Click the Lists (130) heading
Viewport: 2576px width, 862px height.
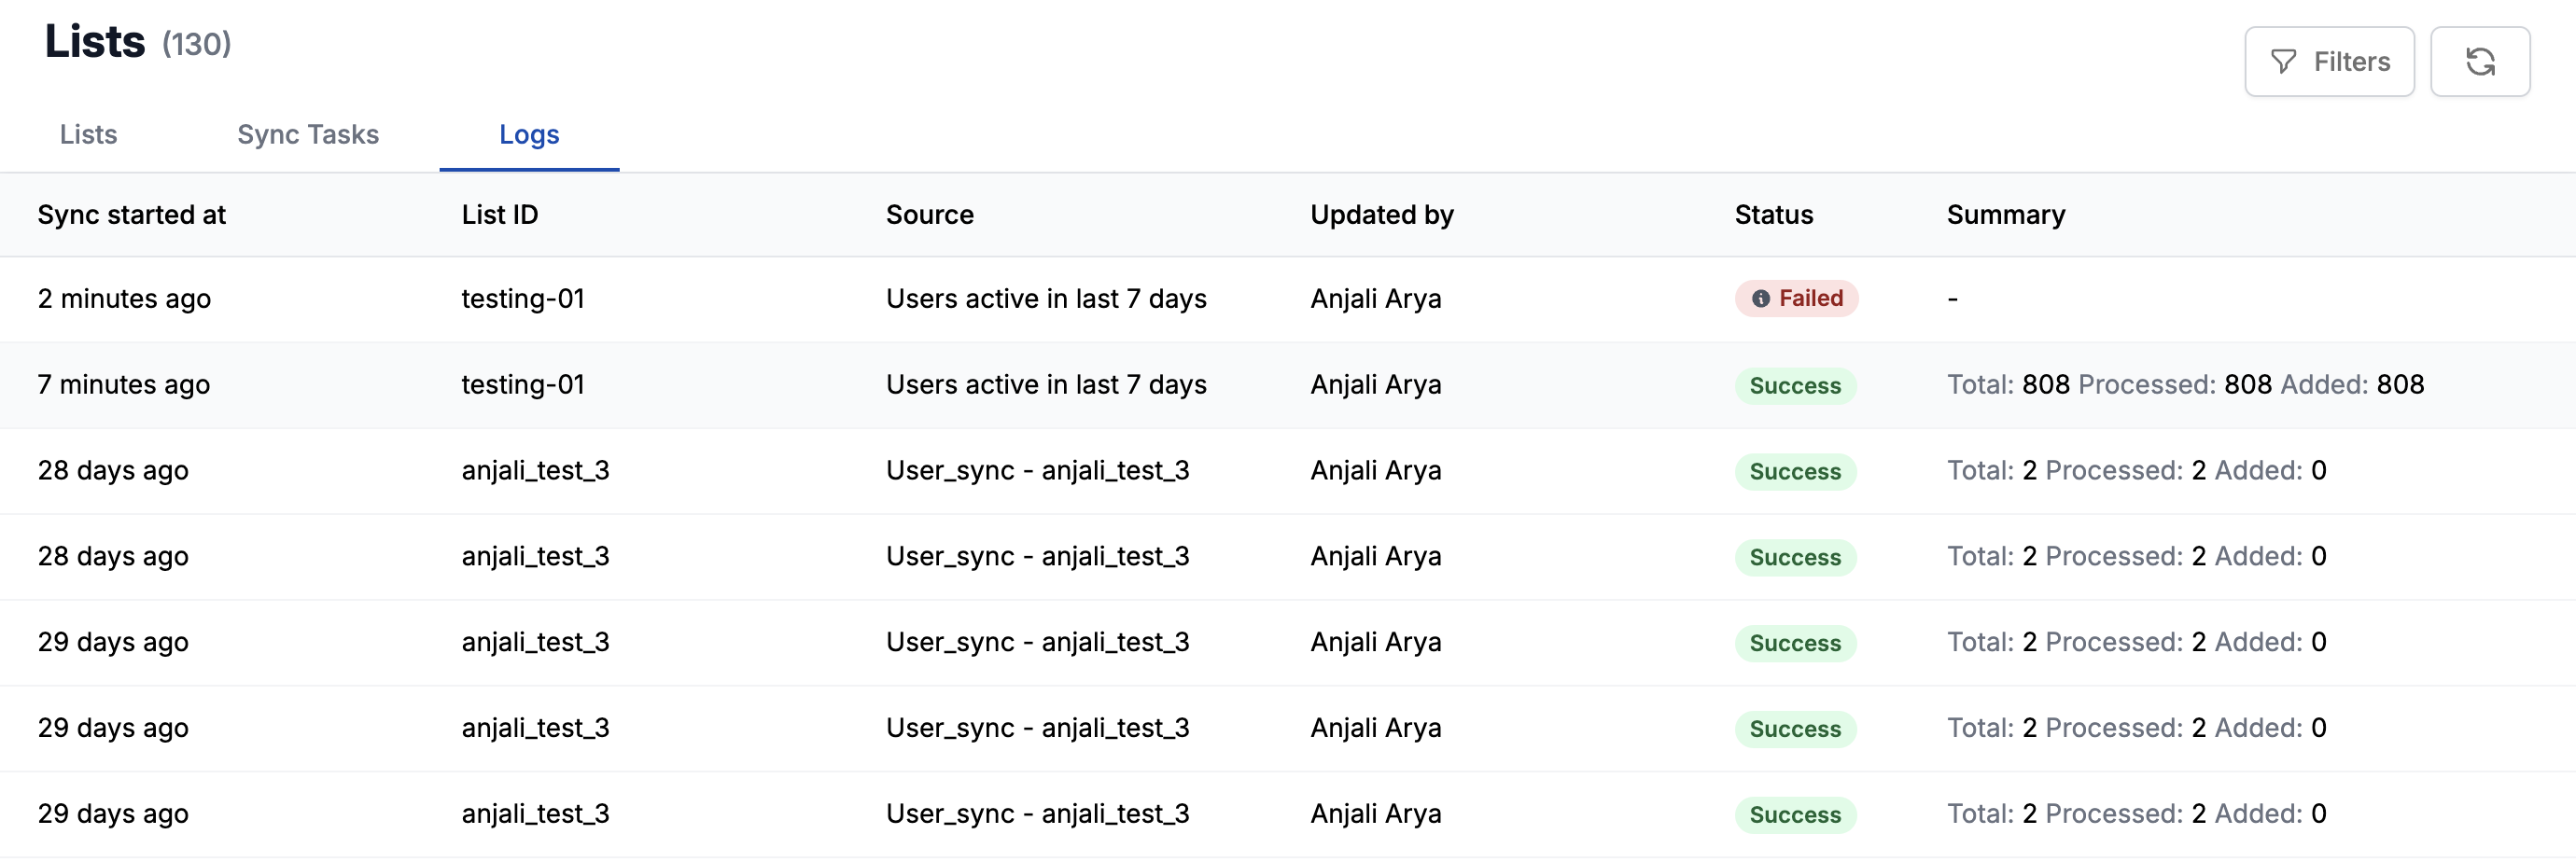coord(138,42)
